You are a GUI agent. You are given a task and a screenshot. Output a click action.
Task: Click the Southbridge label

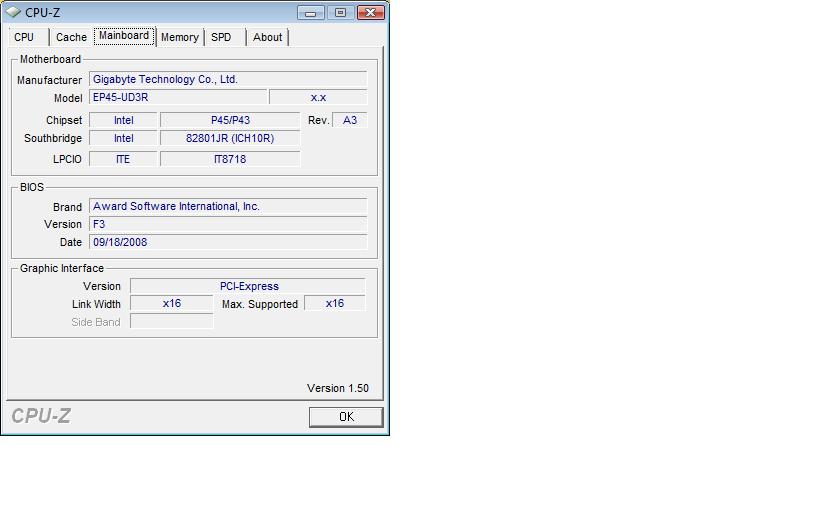[x=53, y=138]
